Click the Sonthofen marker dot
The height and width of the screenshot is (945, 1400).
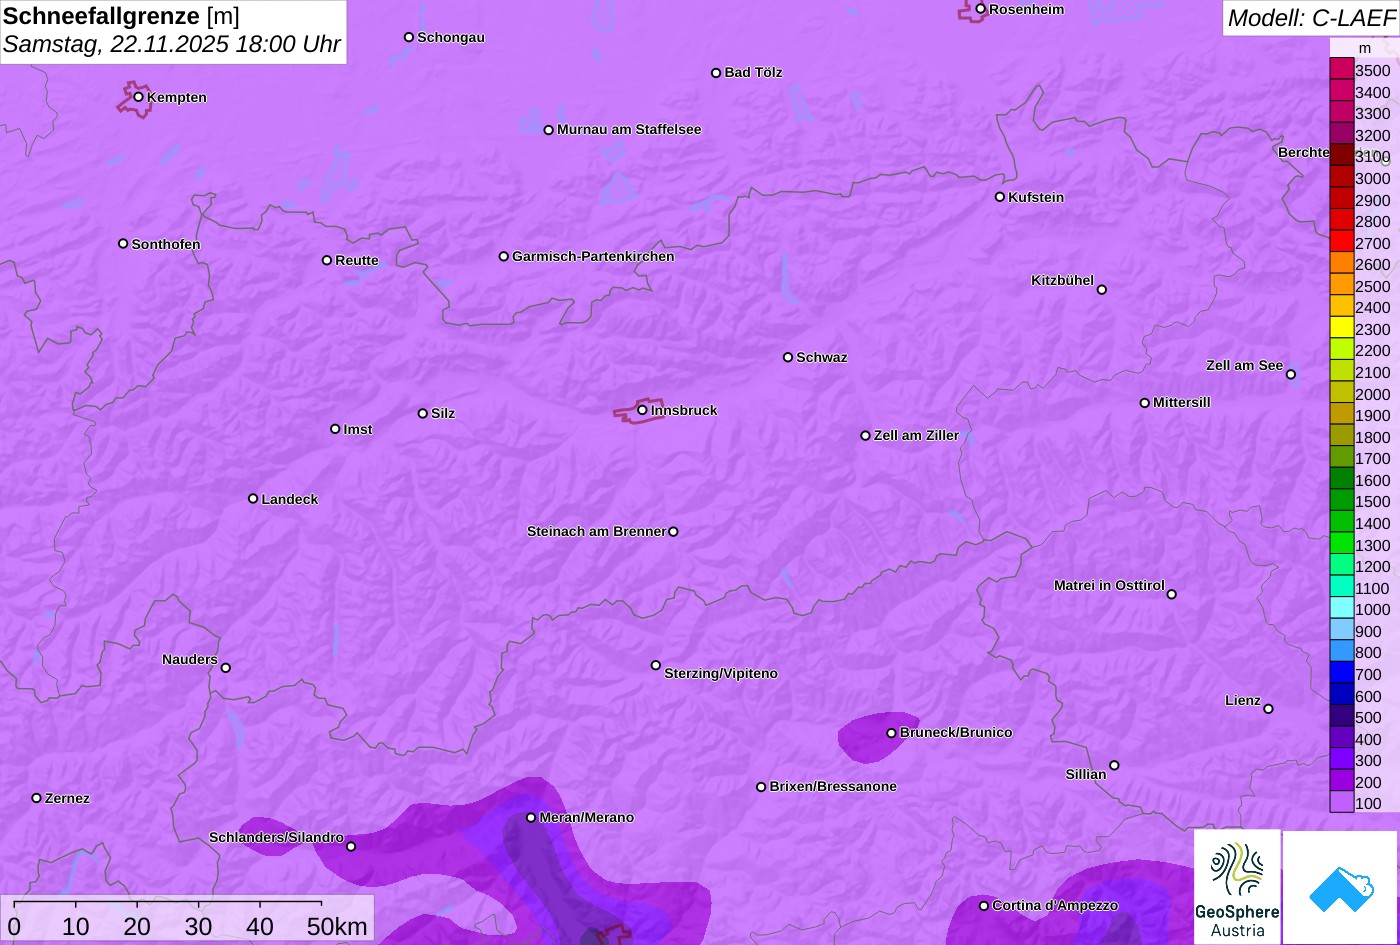click(x=123, y=244)
